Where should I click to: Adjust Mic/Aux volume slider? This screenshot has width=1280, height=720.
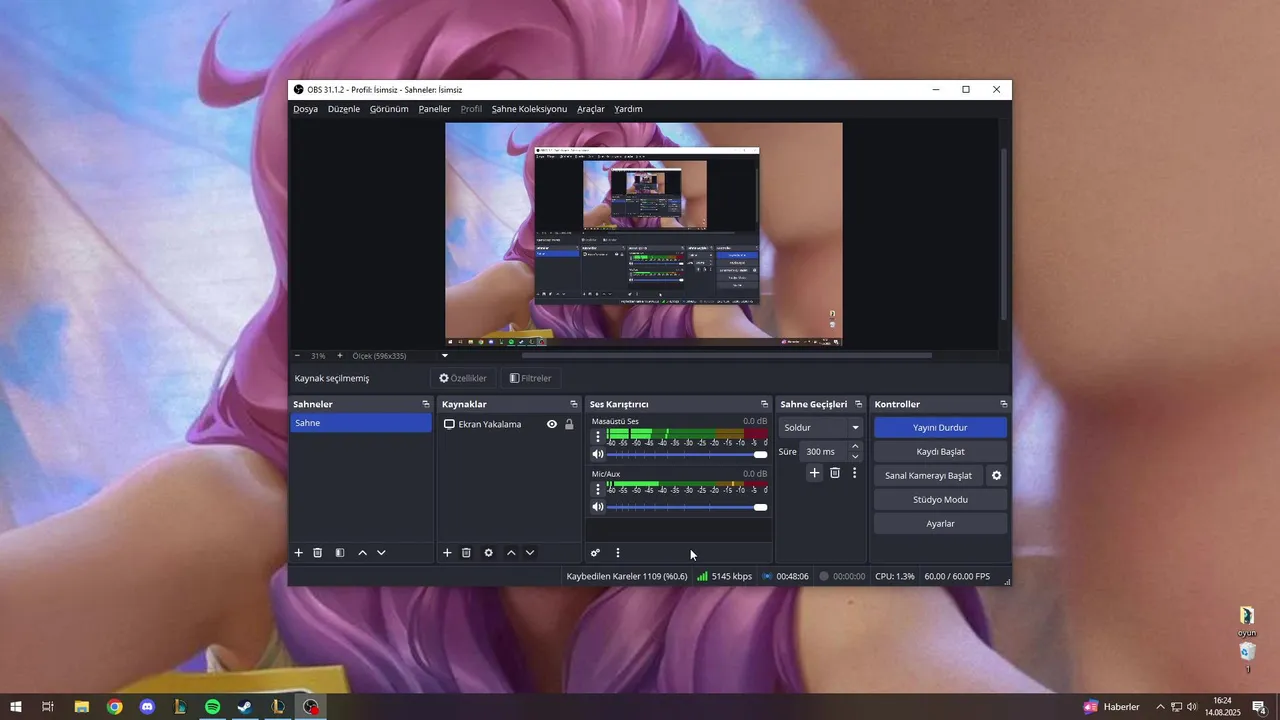pos(687,507)
